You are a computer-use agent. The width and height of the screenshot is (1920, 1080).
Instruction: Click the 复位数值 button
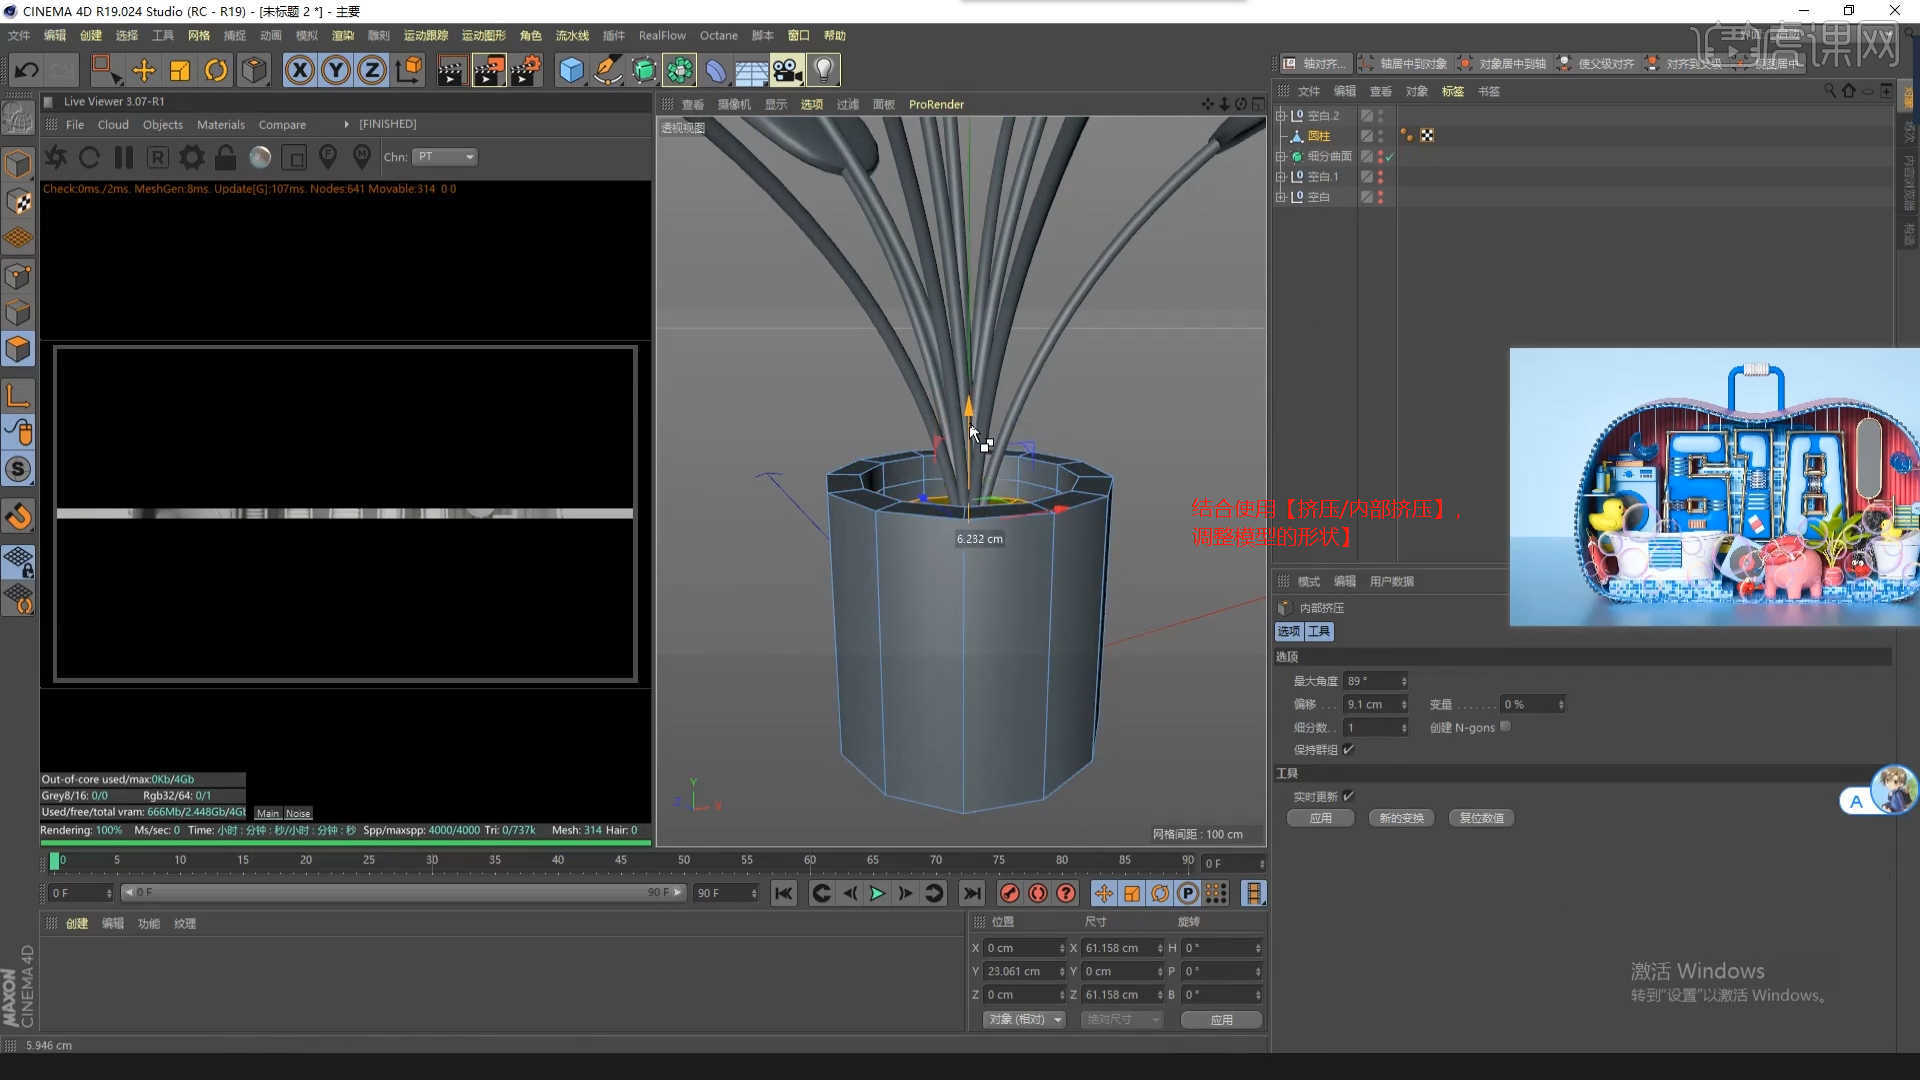coord(1481,818)
